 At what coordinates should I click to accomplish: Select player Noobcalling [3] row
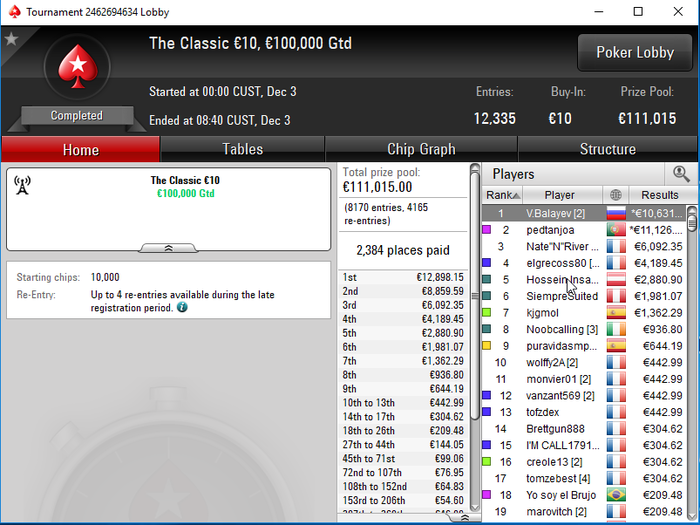(584, 329)
